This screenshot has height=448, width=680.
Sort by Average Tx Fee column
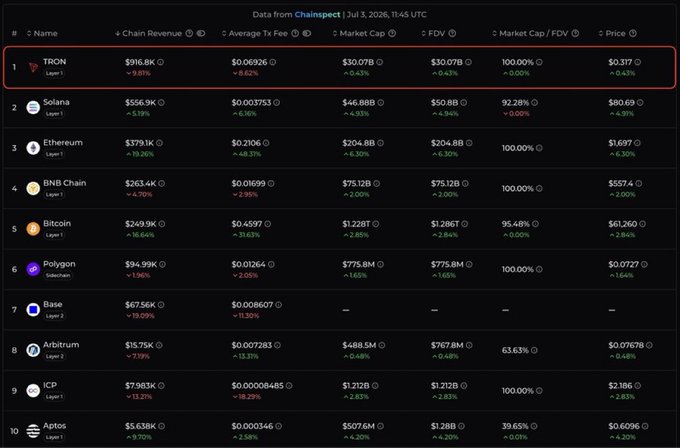click(255, 33)
